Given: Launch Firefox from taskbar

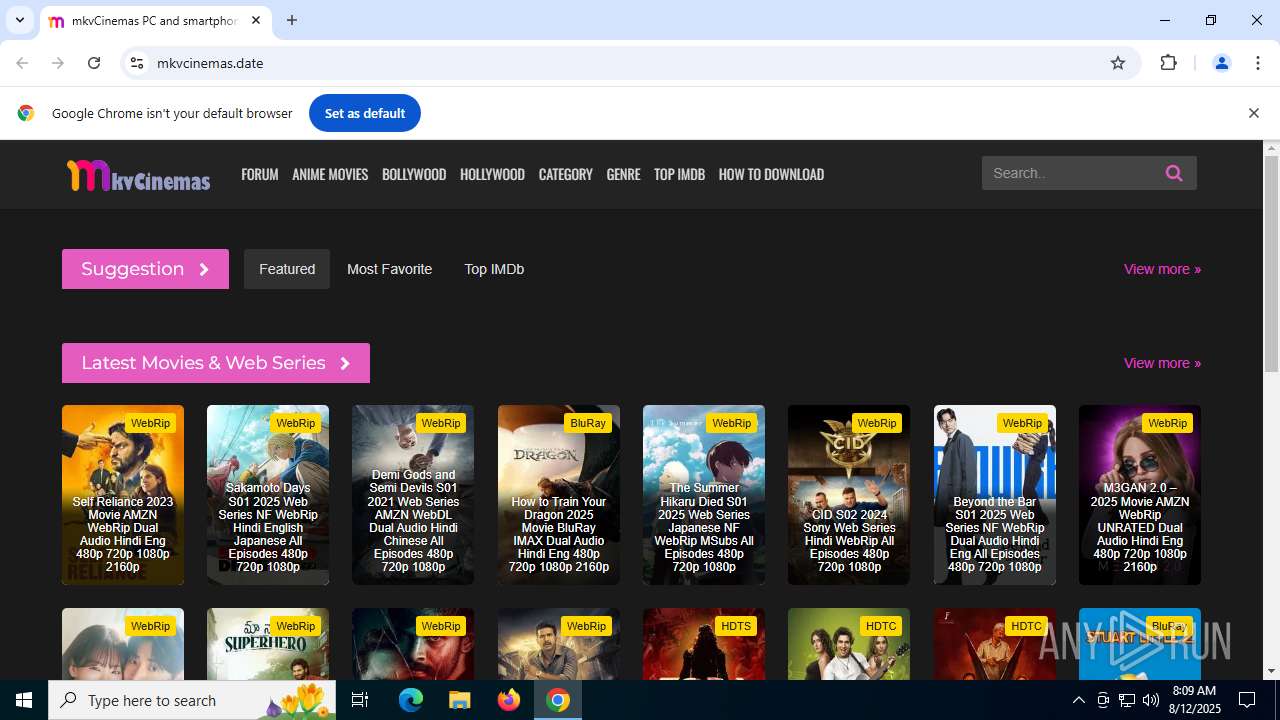Looking at the screenshot, I should pos(509,700).
